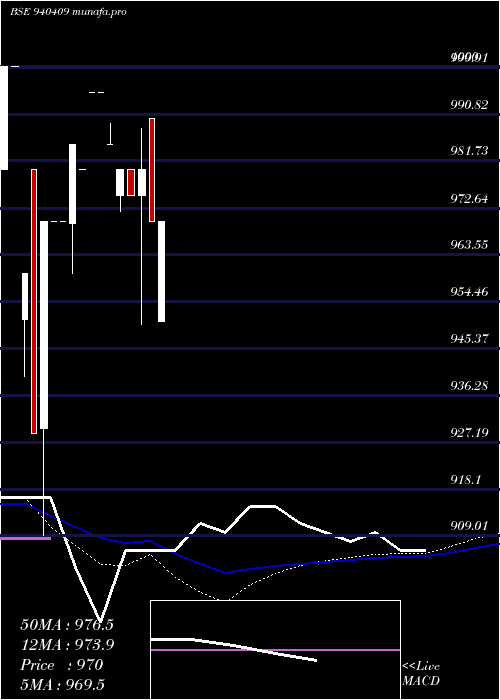Click the 909.01 price axis label
The image size is (500, 700).
pyautogui.click(x=469, y=526)
